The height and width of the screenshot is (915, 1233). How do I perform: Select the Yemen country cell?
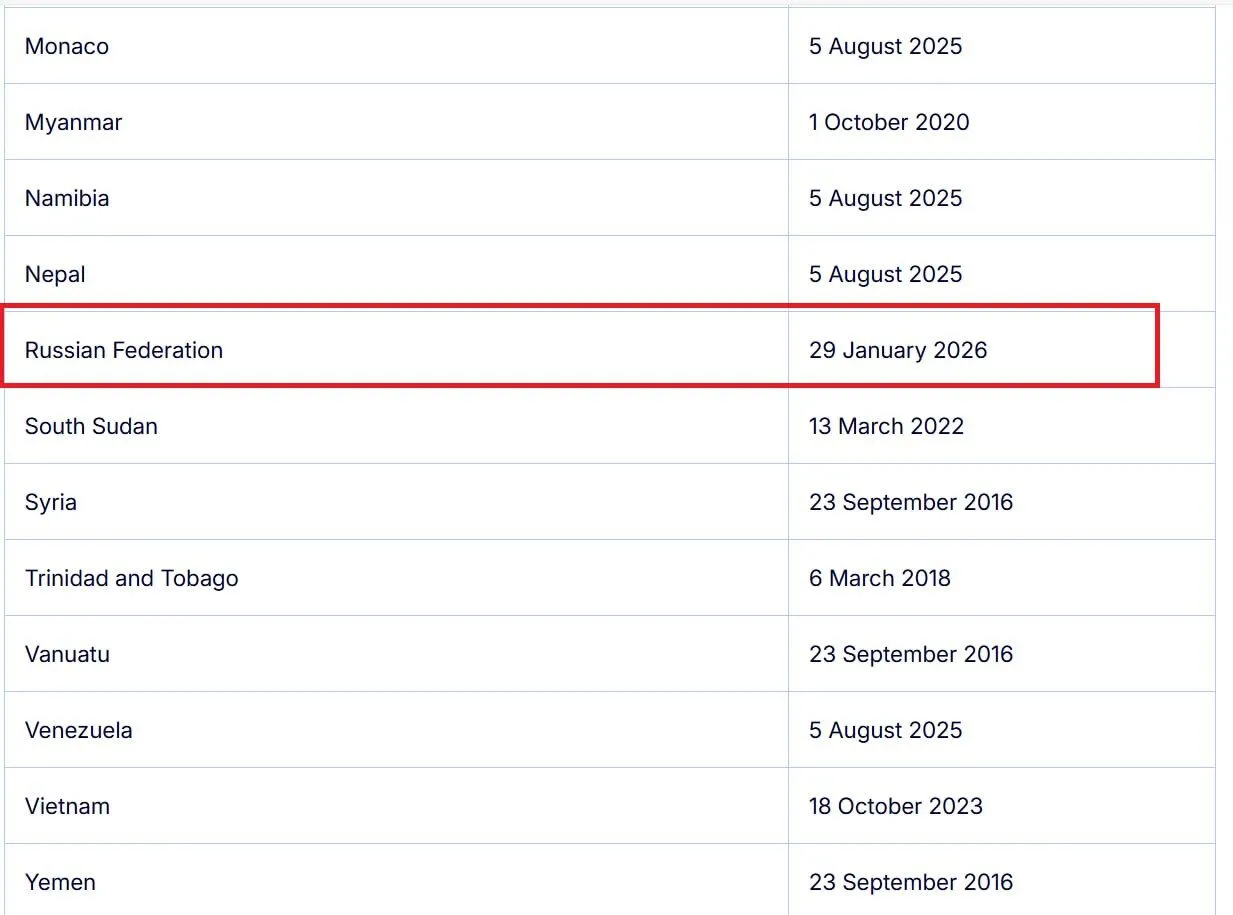(x=61, y=882)
